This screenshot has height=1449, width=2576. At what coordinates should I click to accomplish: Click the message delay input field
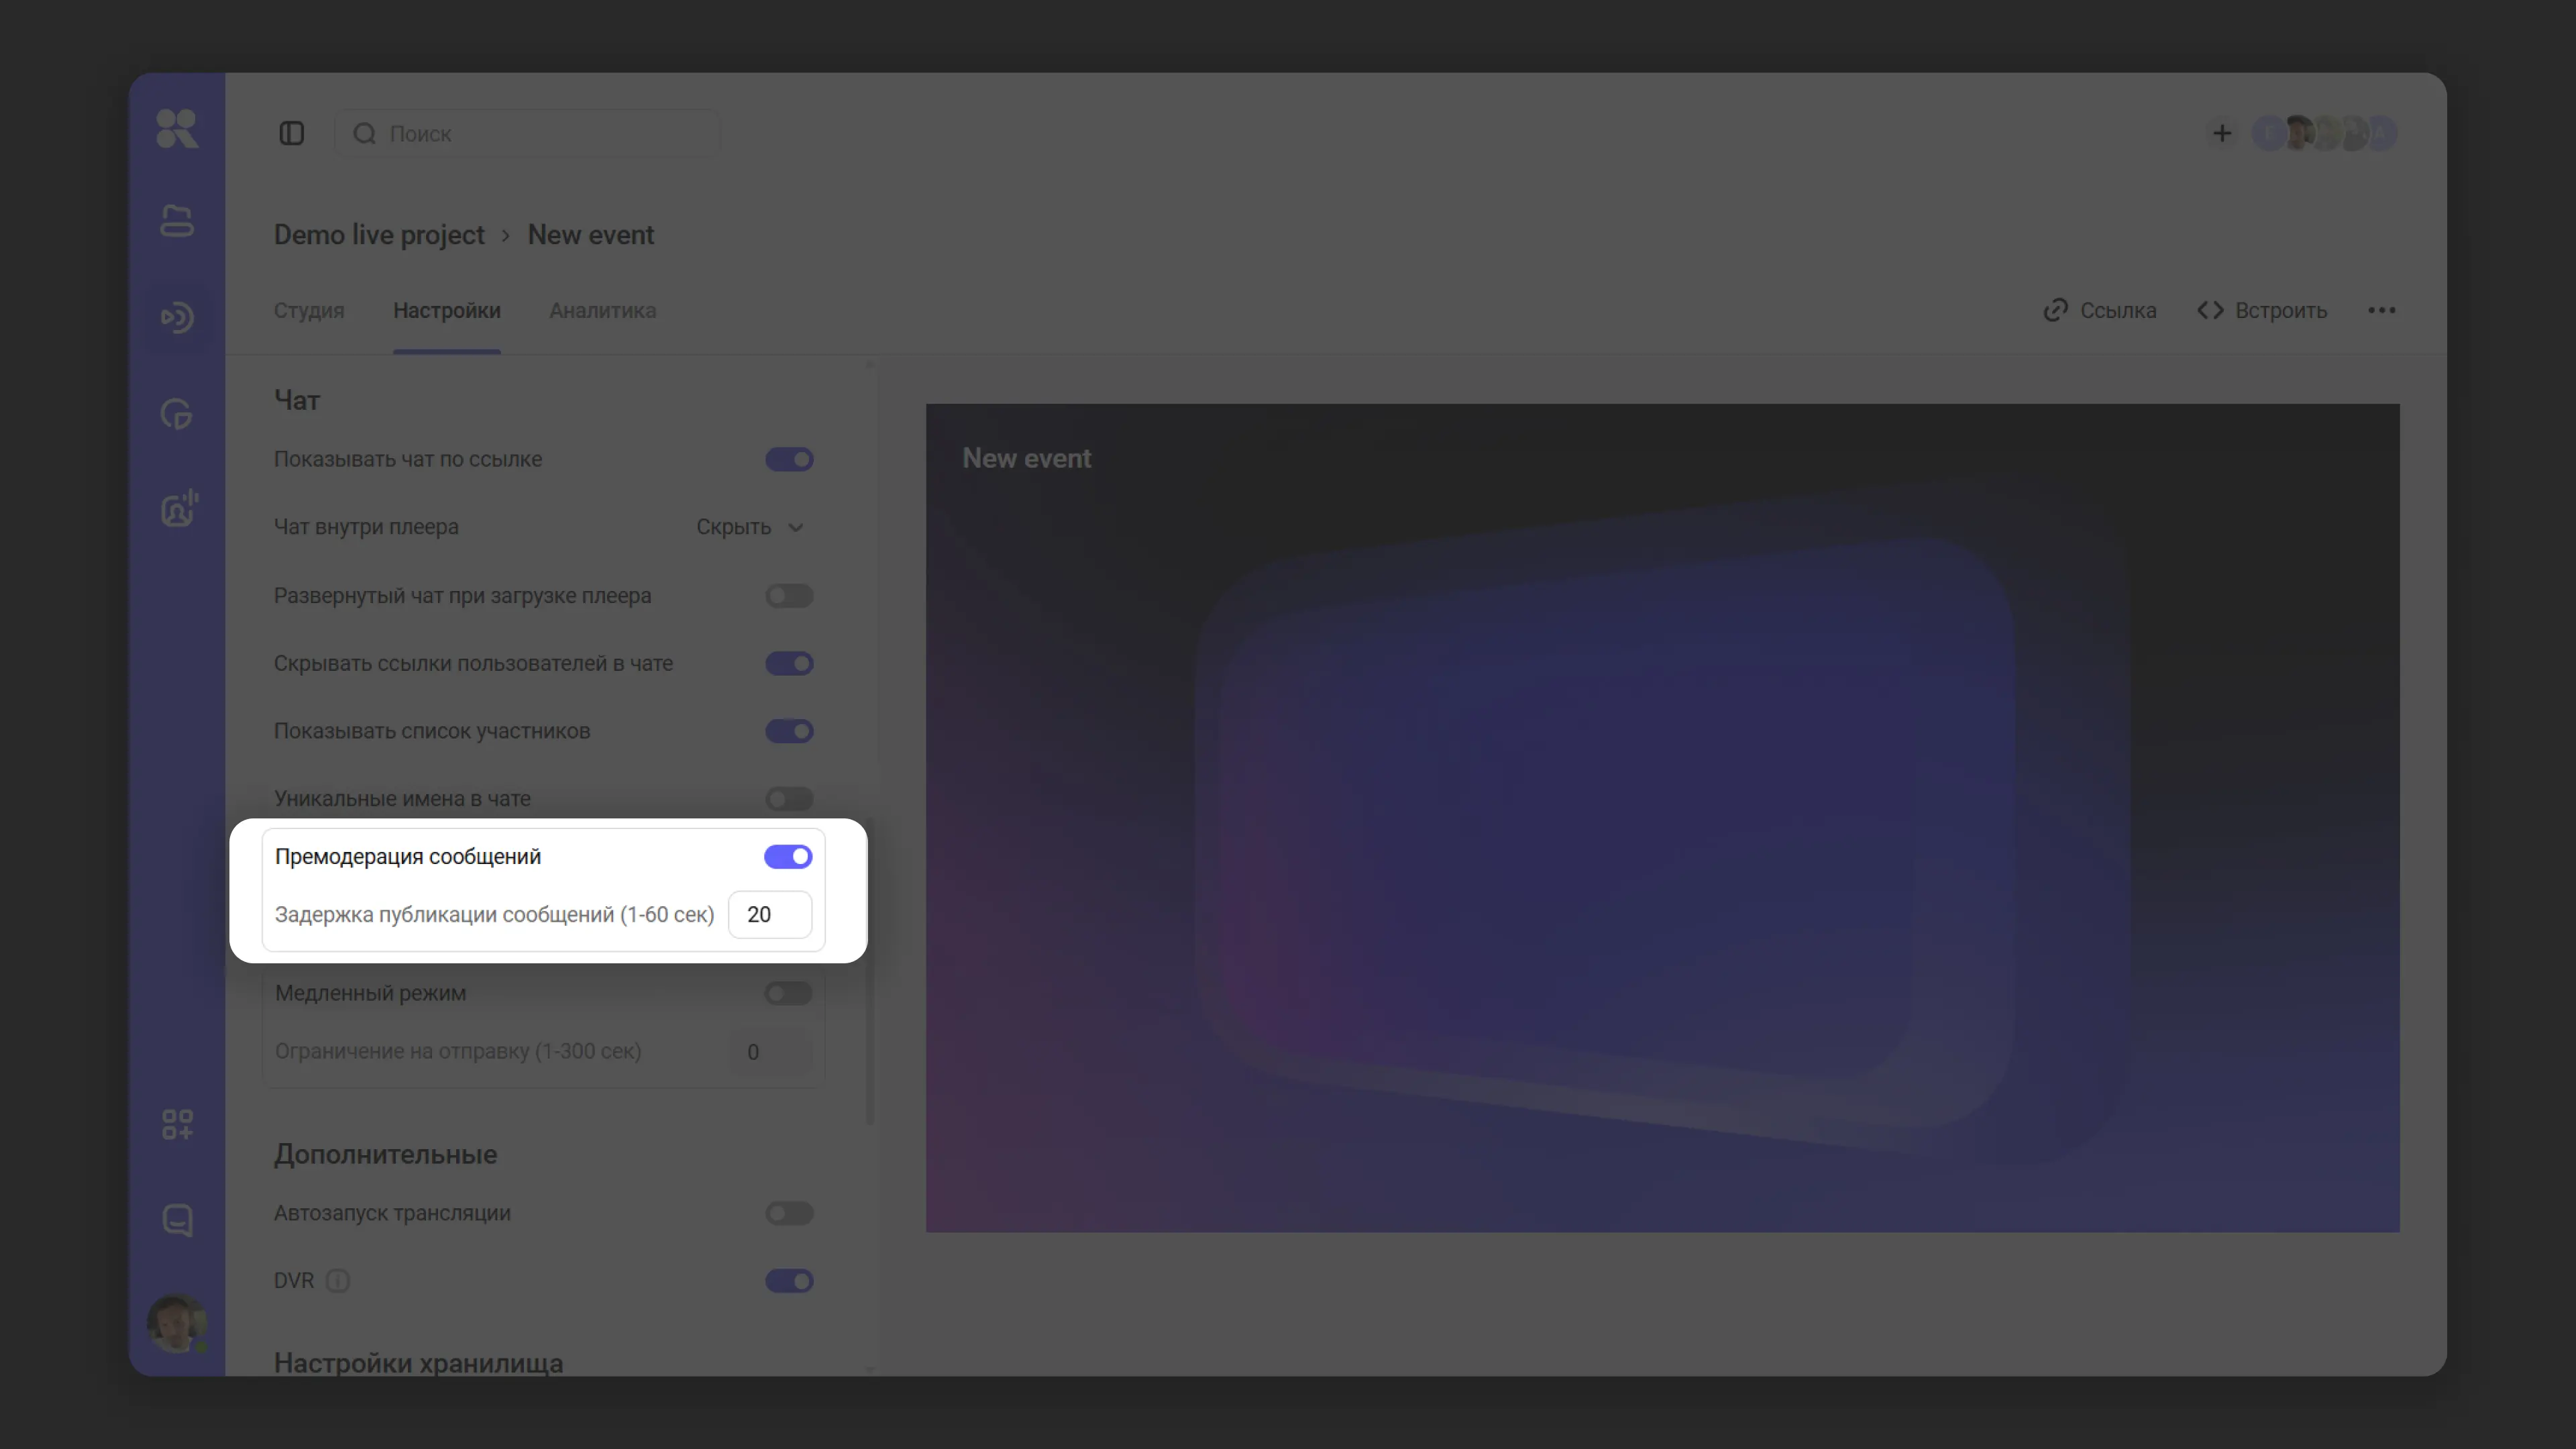click(770, 914)
